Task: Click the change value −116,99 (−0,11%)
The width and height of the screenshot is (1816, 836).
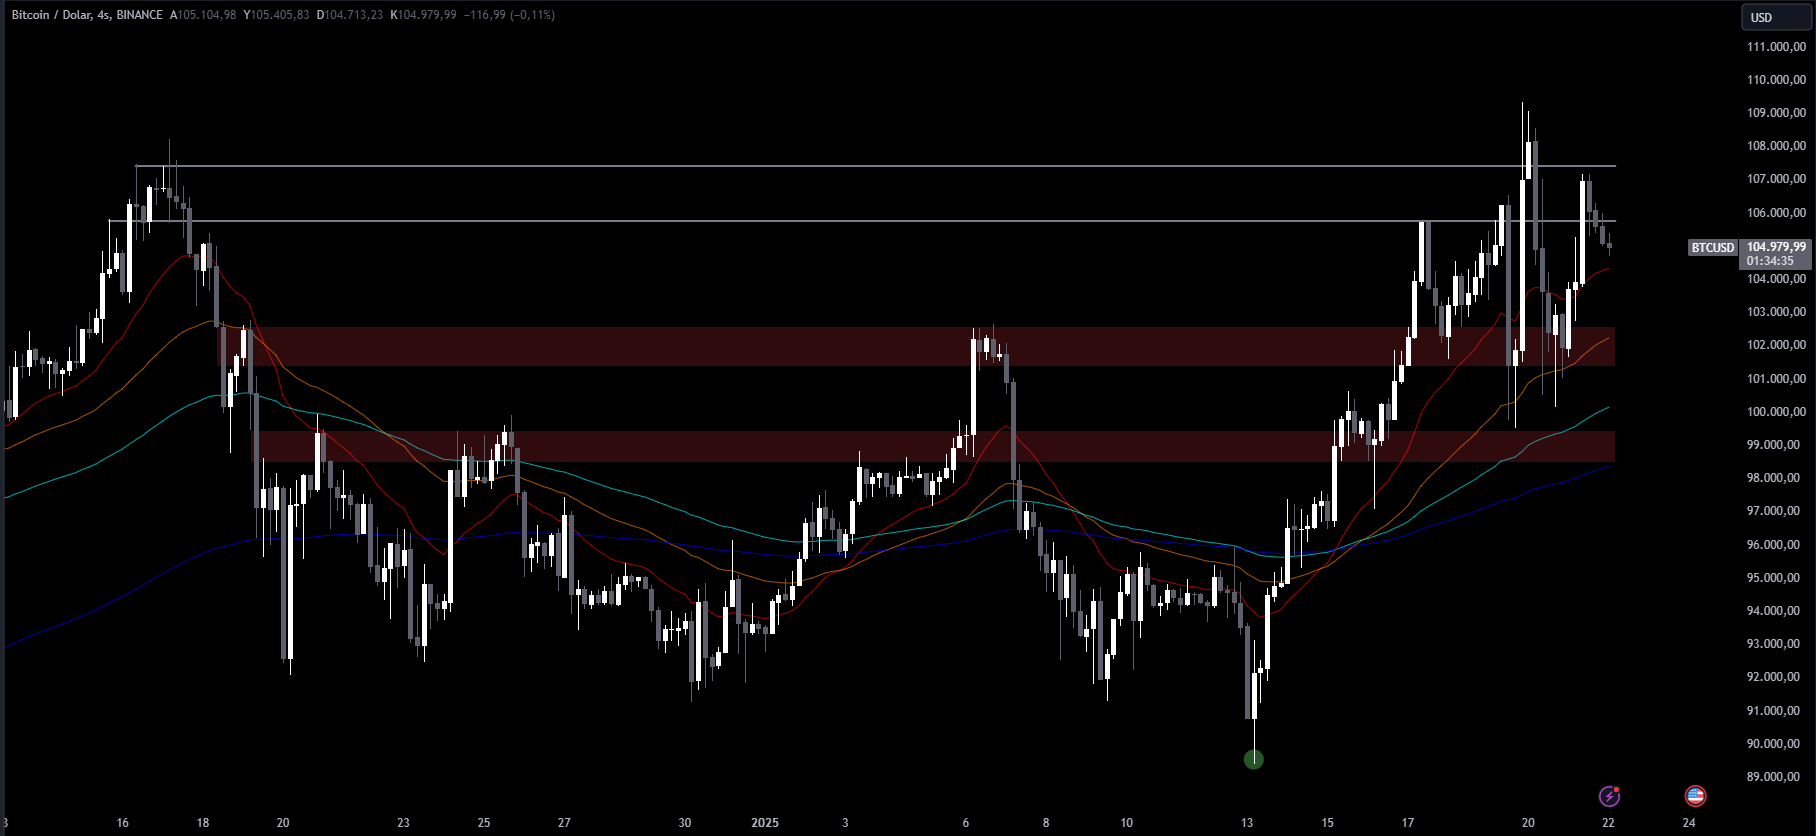Action: tap(510, 15)
